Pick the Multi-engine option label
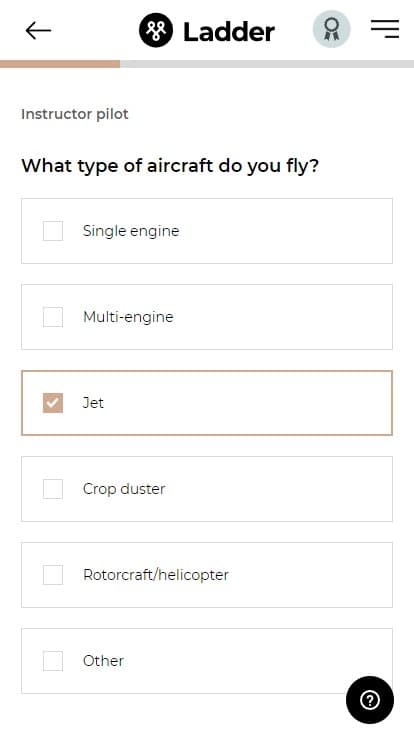Image resolution: width=414 pixels, height=736 pixels. pos(128,317)
